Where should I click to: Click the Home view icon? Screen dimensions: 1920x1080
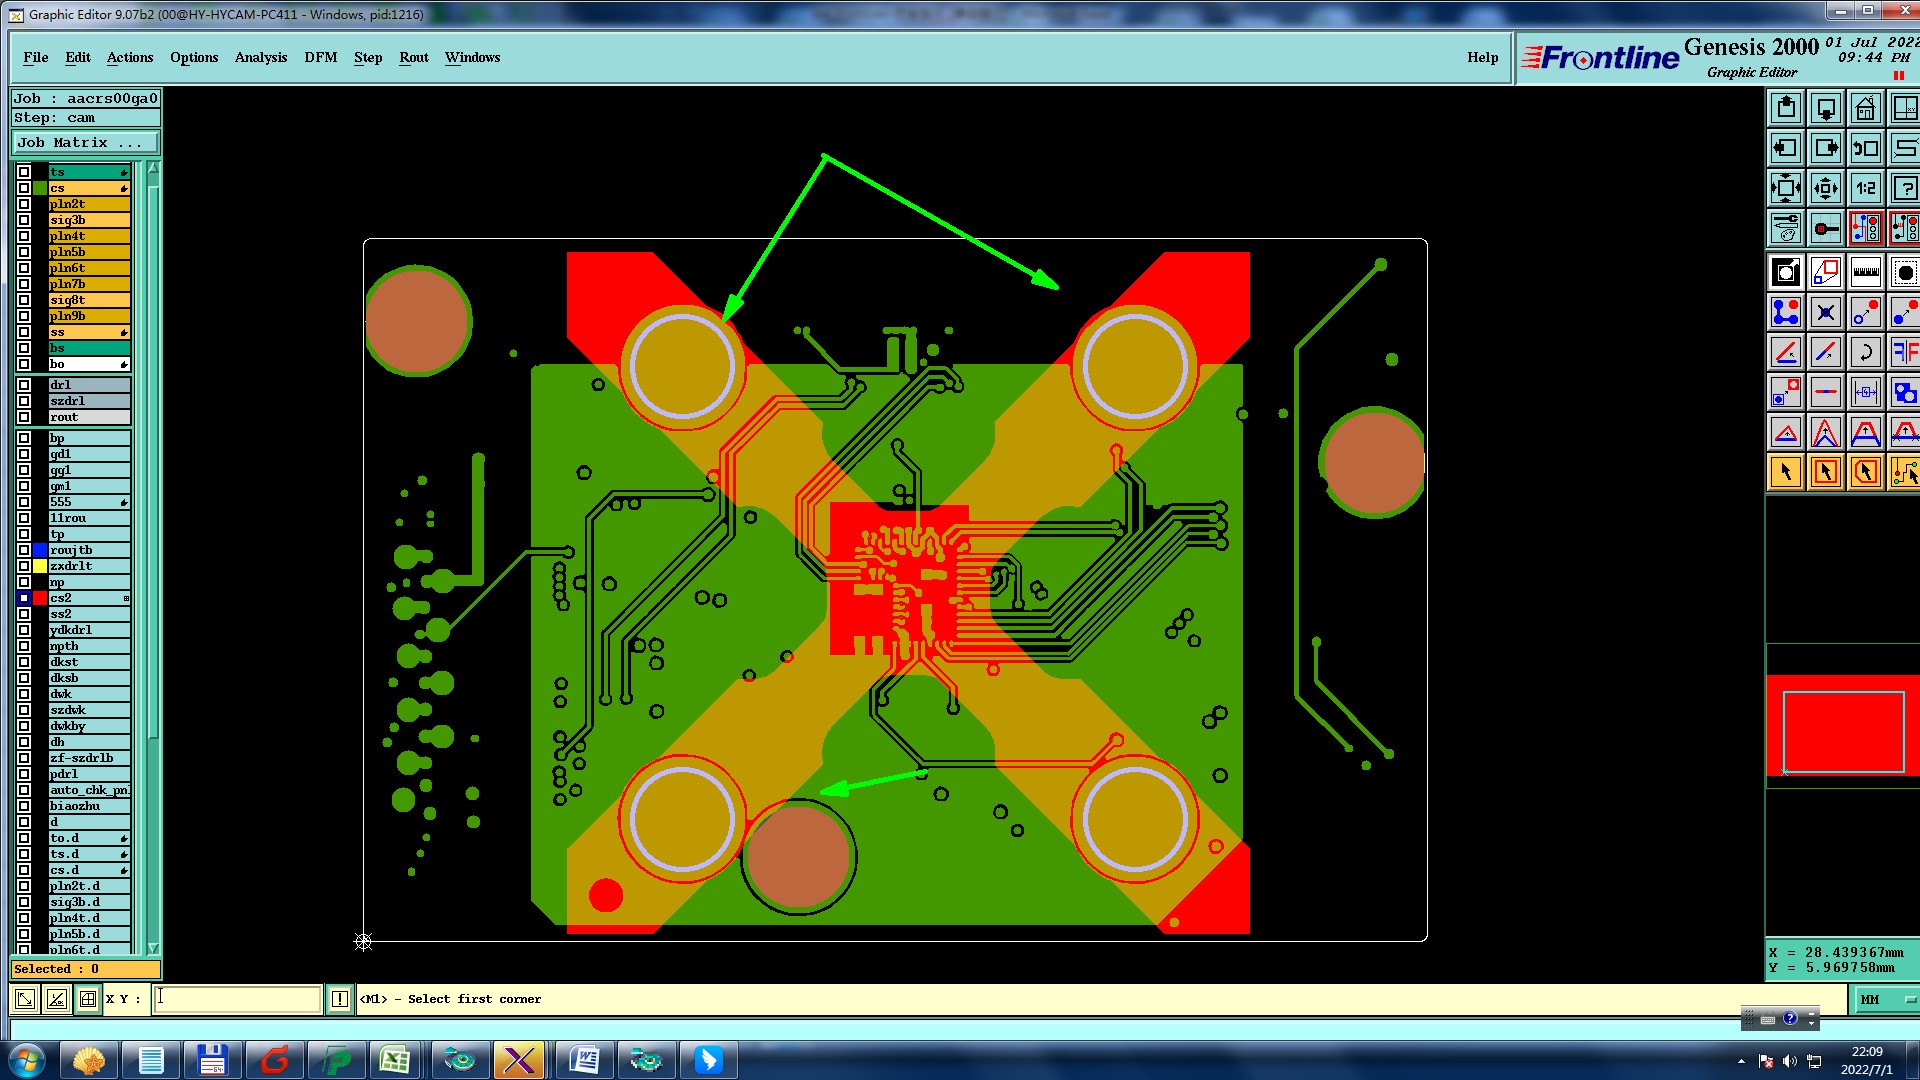[1865, 108]
